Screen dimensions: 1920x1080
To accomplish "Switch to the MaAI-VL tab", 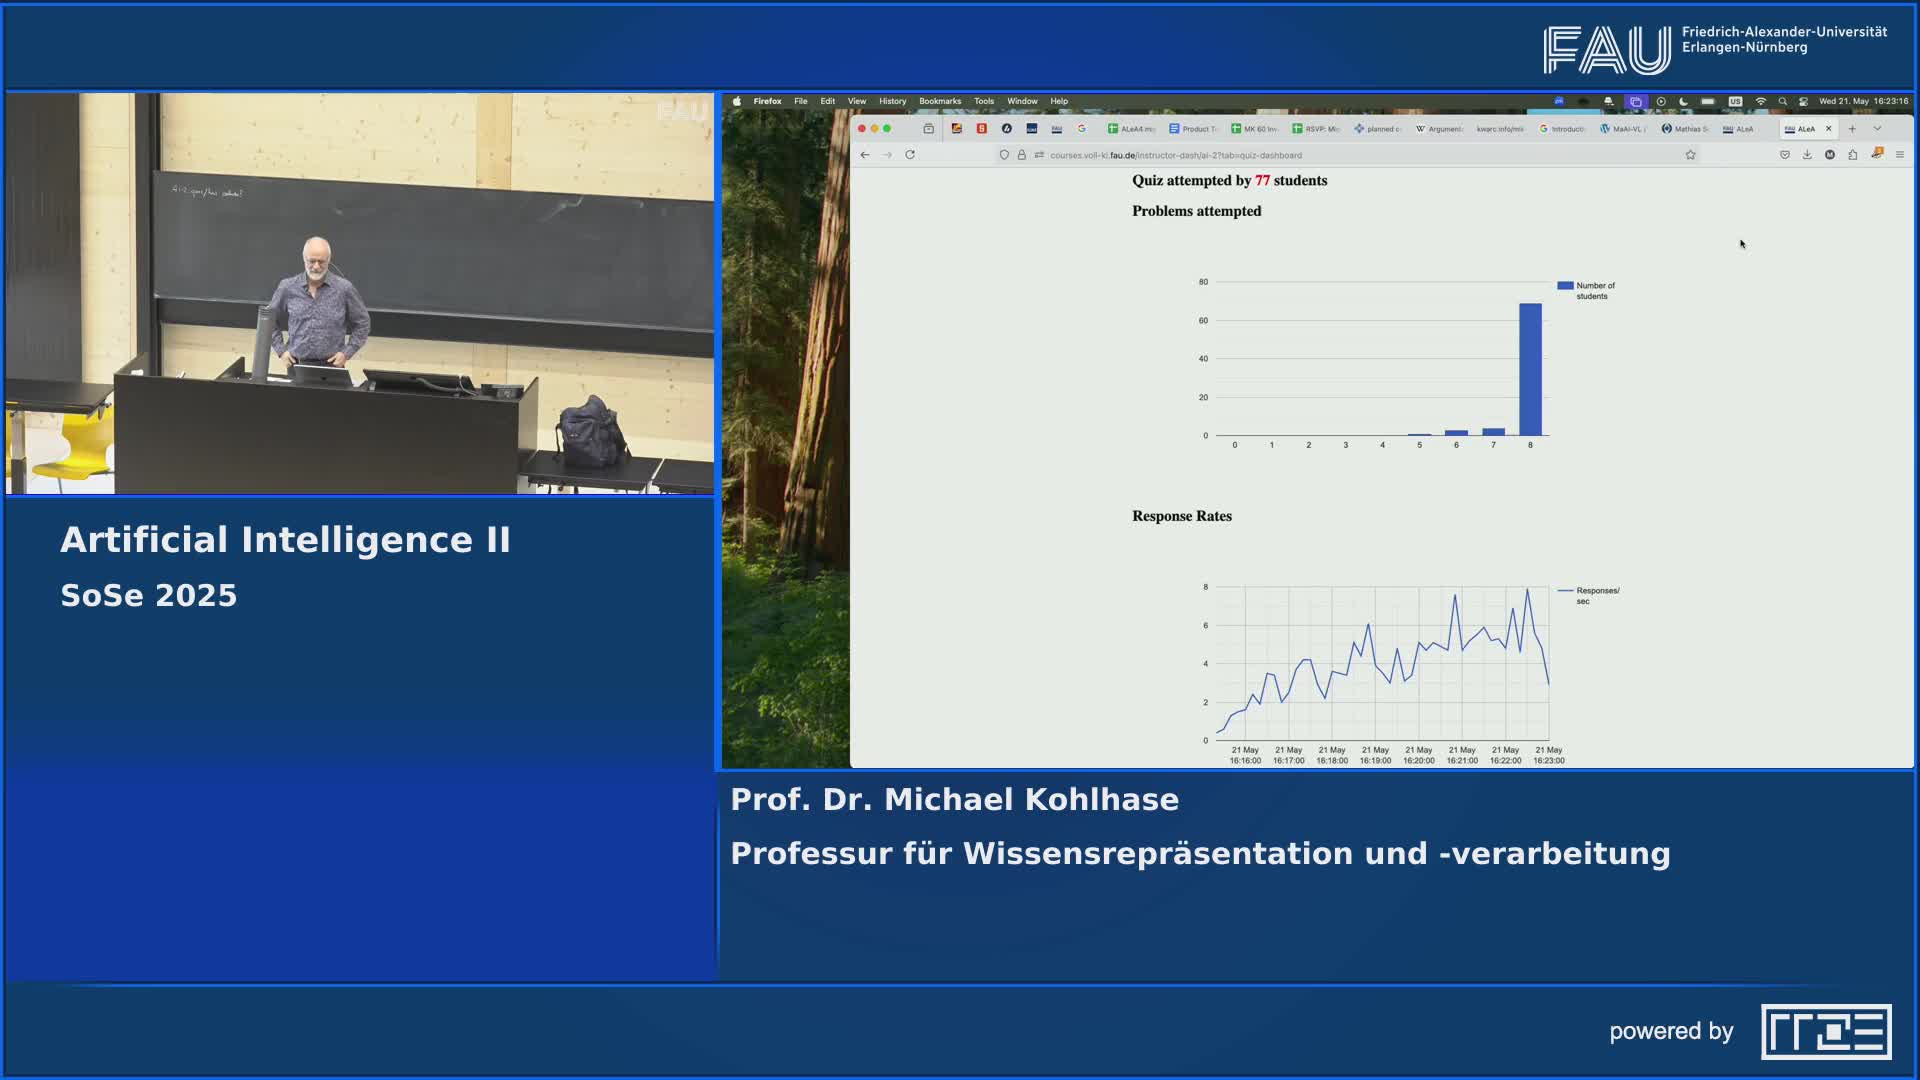I will tap(1623, 129).
